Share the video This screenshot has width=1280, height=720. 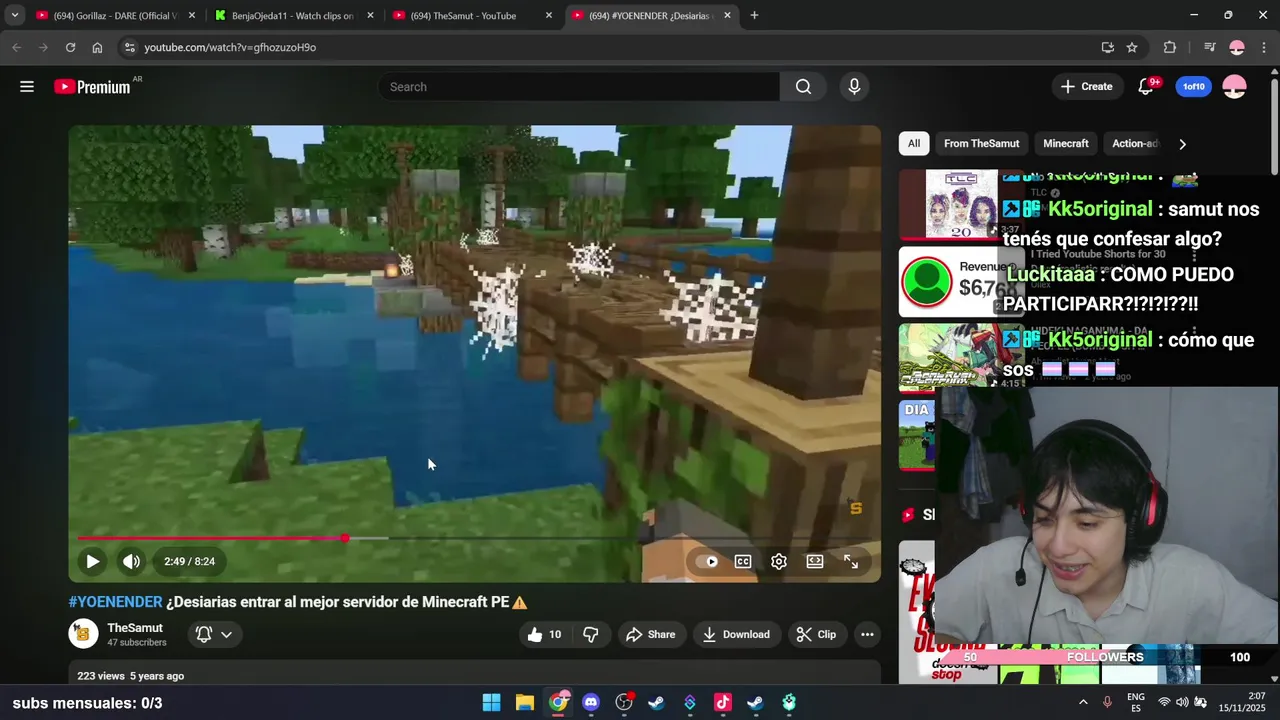tap(651, 634)
